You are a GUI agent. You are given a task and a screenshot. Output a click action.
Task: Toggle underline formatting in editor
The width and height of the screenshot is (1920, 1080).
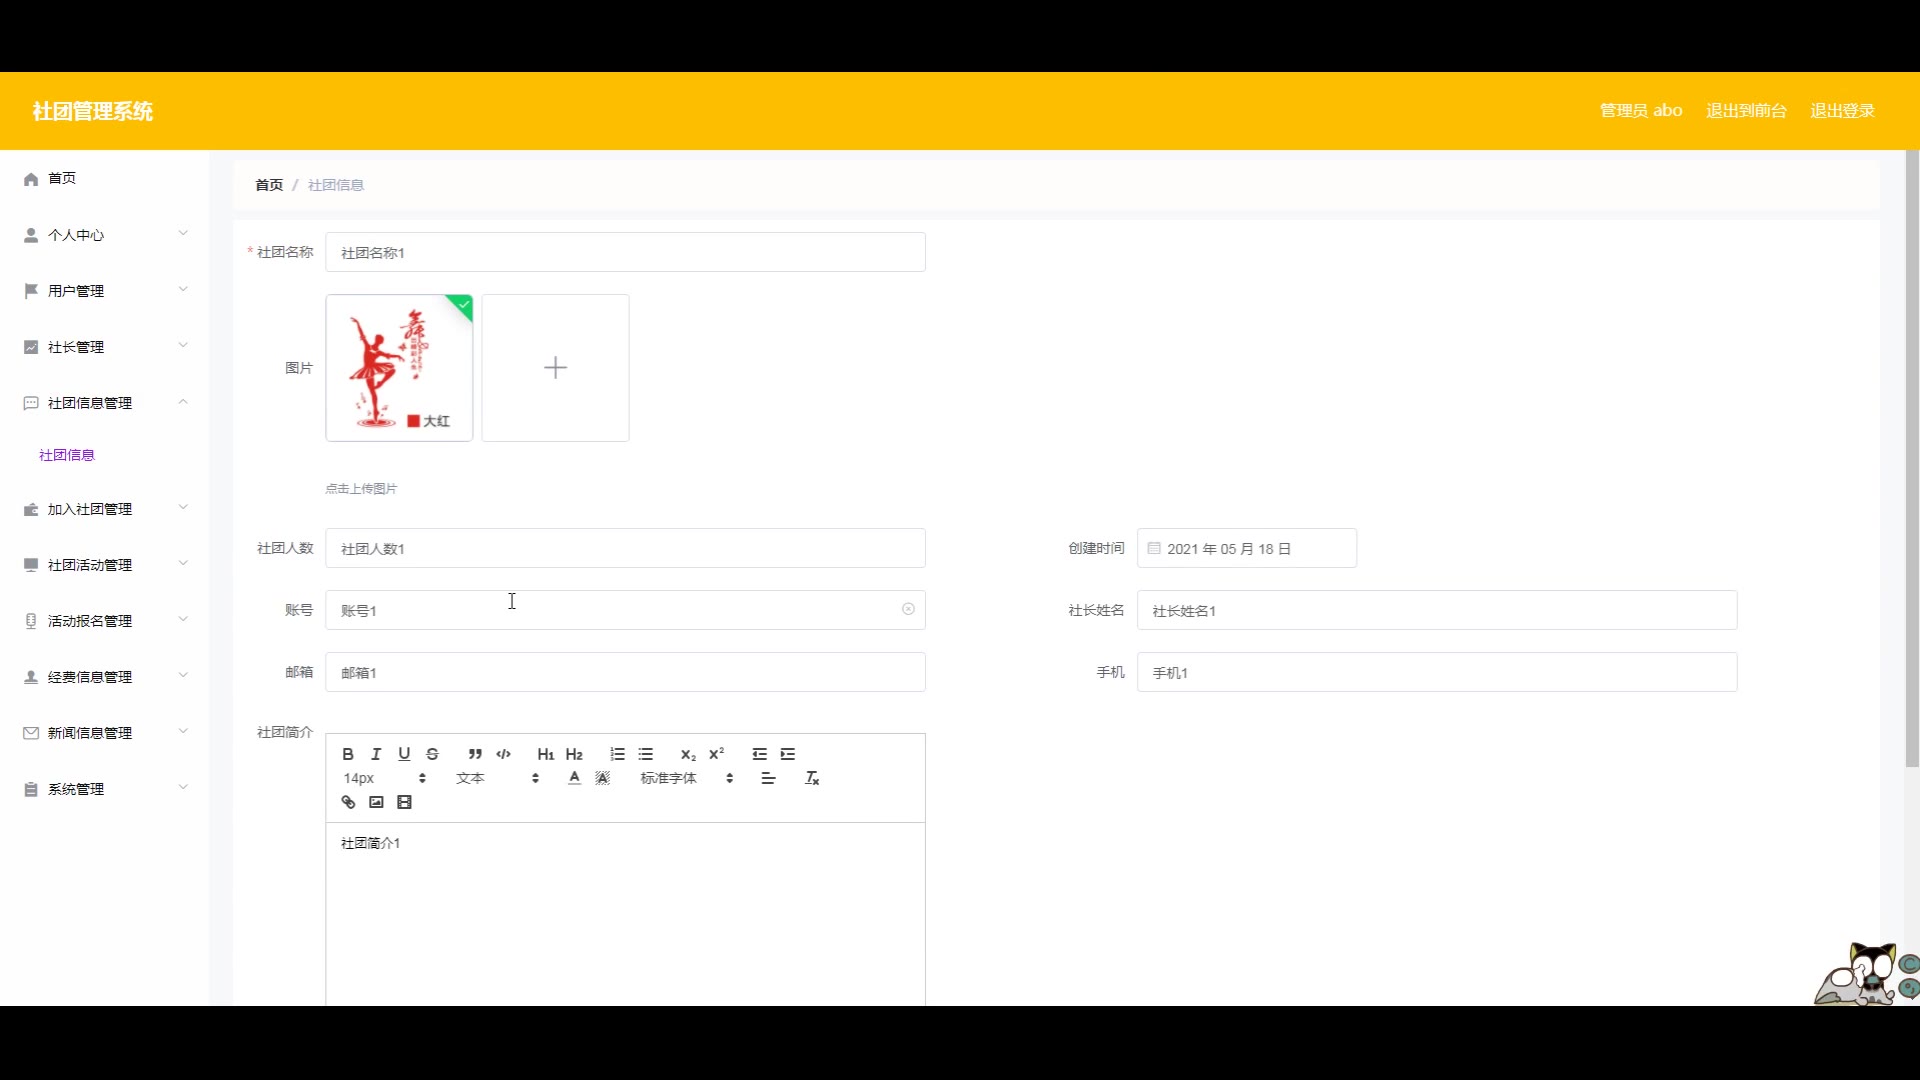404,754
